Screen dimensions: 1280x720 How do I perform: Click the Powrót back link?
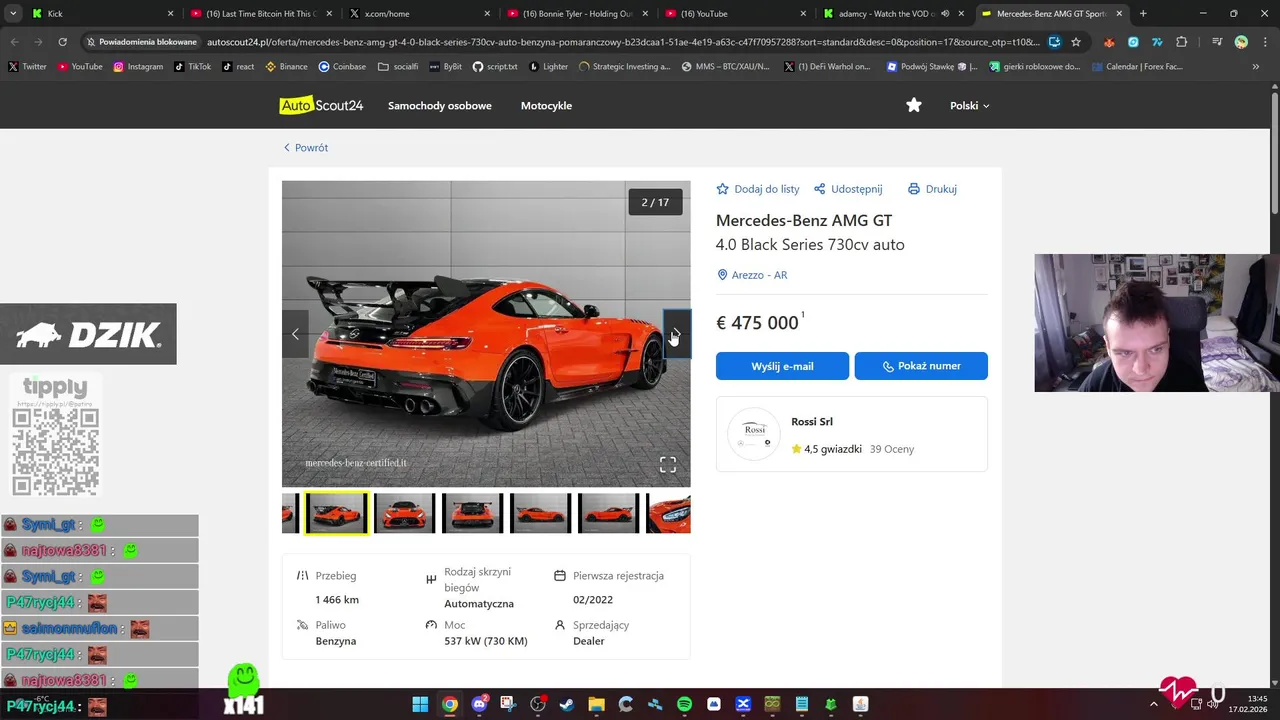tap(306, 147)
